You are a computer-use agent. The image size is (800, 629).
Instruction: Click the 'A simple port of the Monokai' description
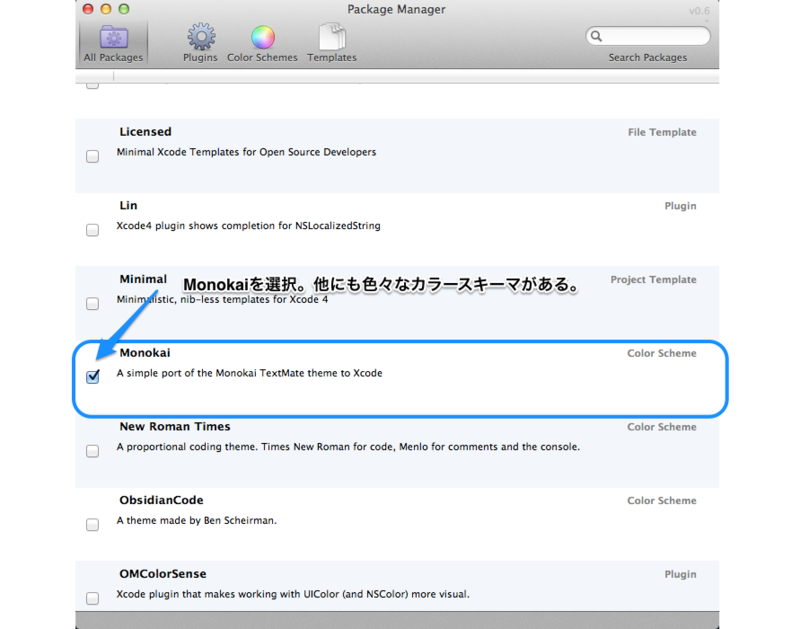pyautogui.click(x=249, y=373)
